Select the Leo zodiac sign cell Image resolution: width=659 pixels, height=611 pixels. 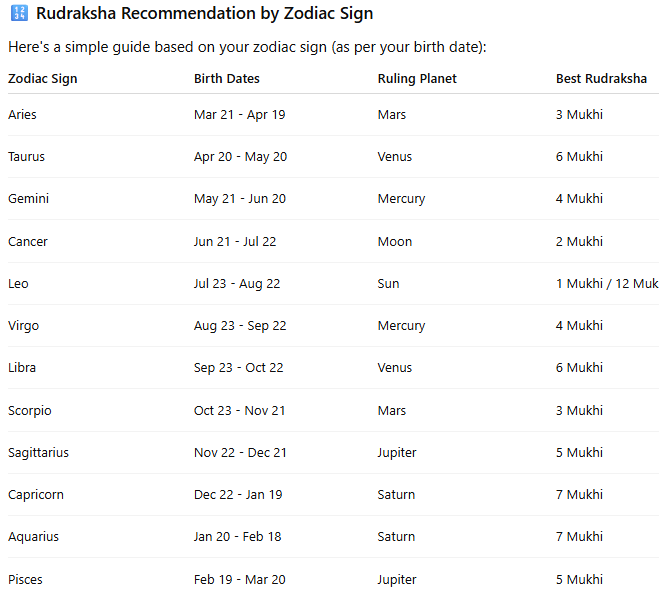[x=18, y=284]
